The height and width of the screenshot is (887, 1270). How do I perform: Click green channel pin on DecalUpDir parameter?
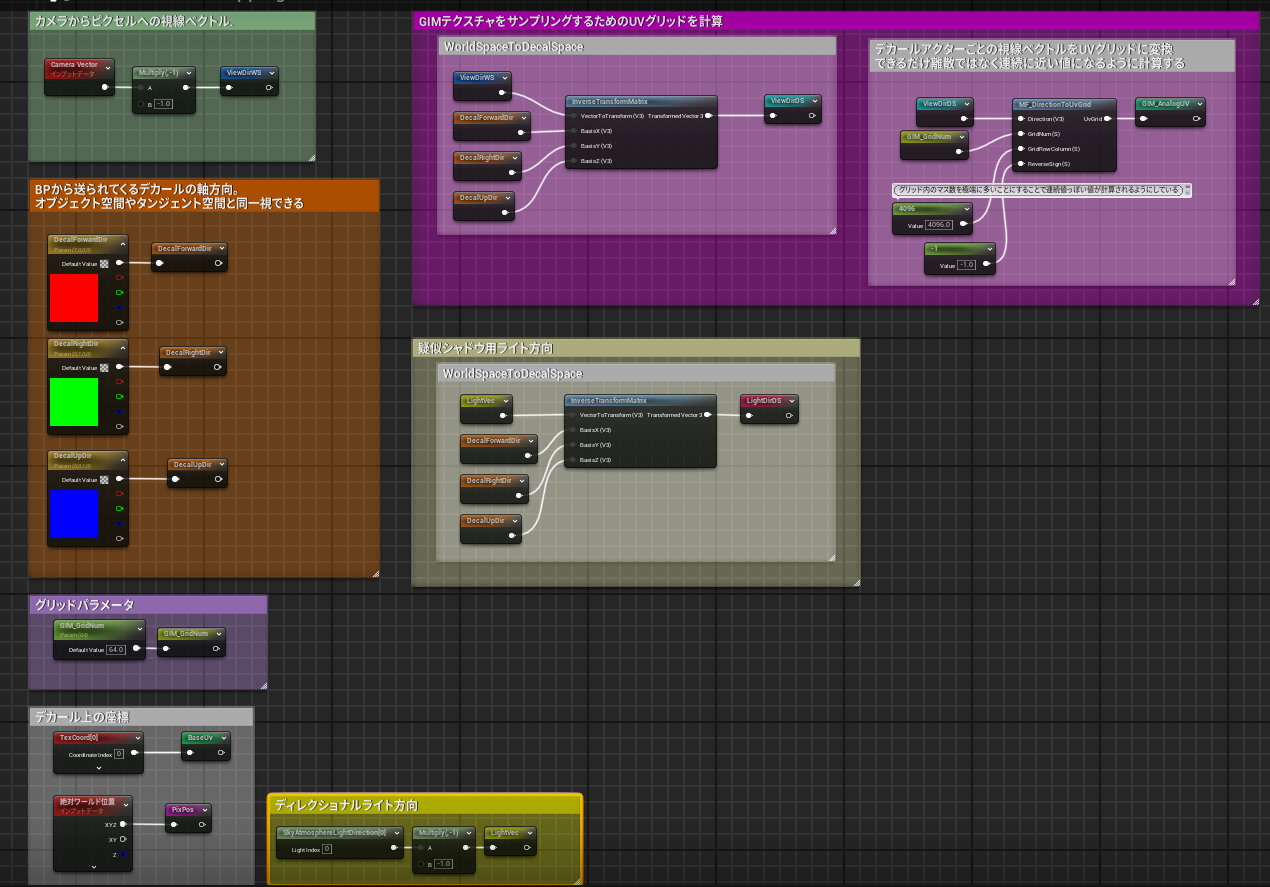(x=120, y=509)
